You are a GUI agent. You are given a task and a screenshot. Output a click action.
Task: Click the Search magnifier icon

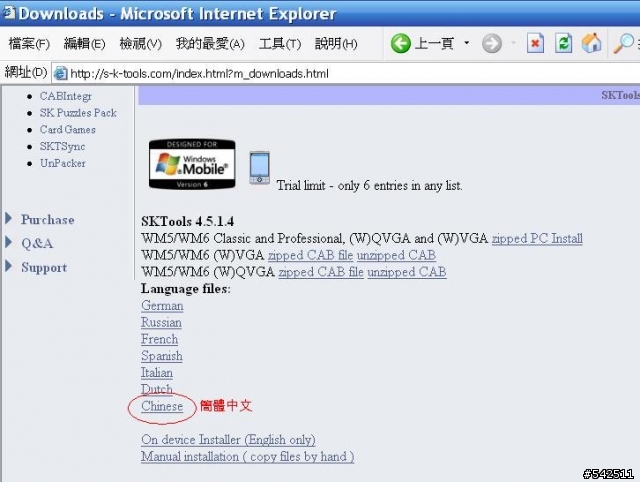624,43
